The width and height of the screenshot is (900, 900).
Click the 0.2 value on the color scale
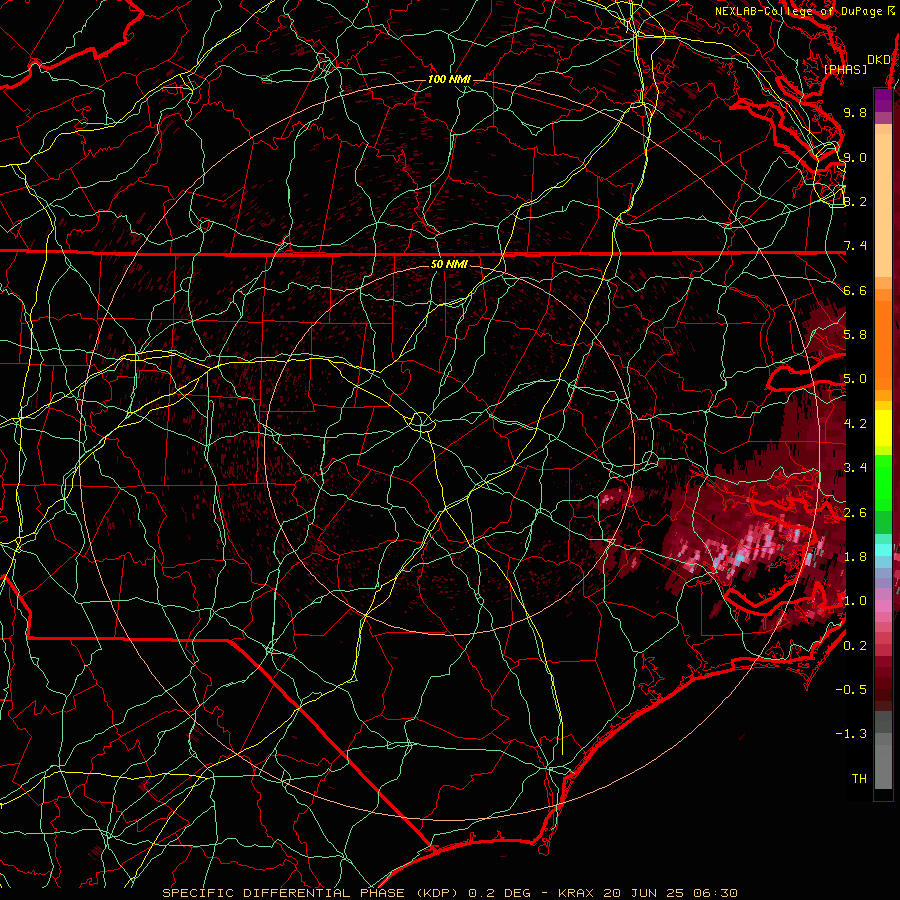pyautogui.click(x=855, y=646)
